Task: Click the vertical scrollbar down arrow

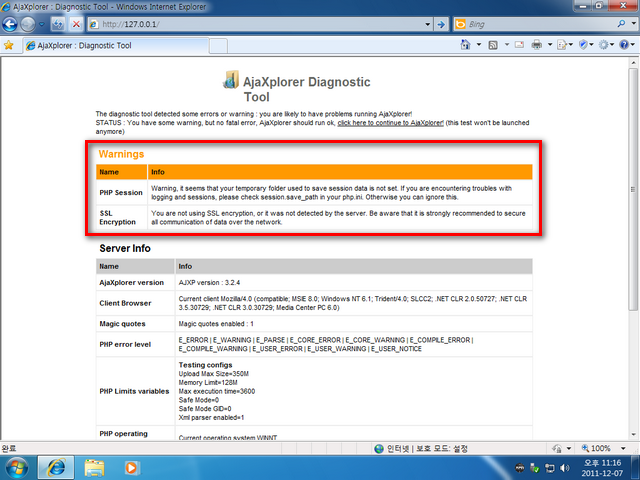Action: (633, 435)
